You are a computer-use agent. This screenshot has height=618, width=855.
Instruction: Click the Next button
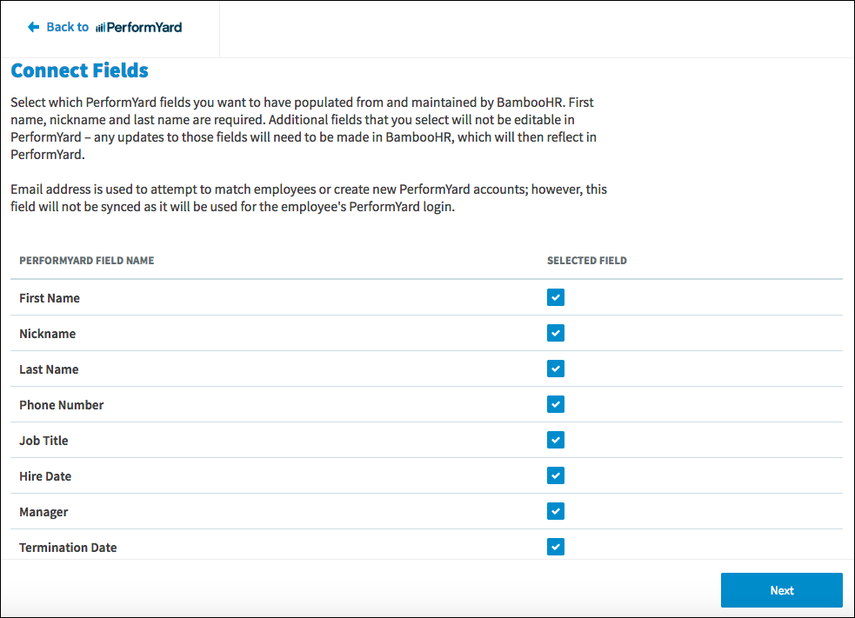coord(781,590)
